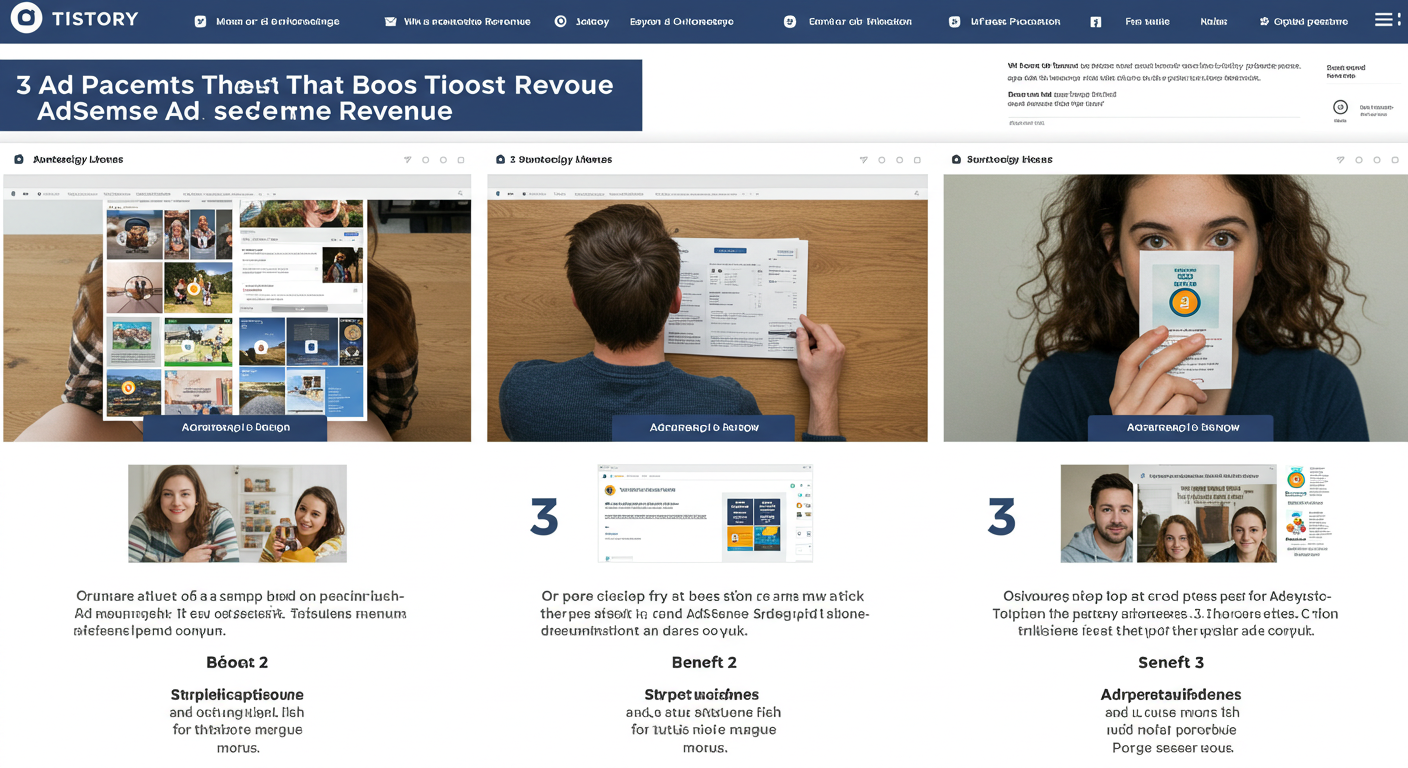The image size is (1408, 768).
Task: Open the header item next to bird icon
Action: pyautogui.click(x=277, y=21)
